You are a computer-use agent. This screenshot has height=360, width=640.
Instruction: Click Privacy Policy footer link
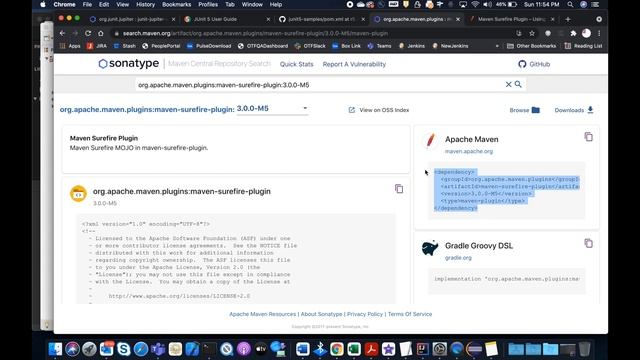[x=365, y=314]
